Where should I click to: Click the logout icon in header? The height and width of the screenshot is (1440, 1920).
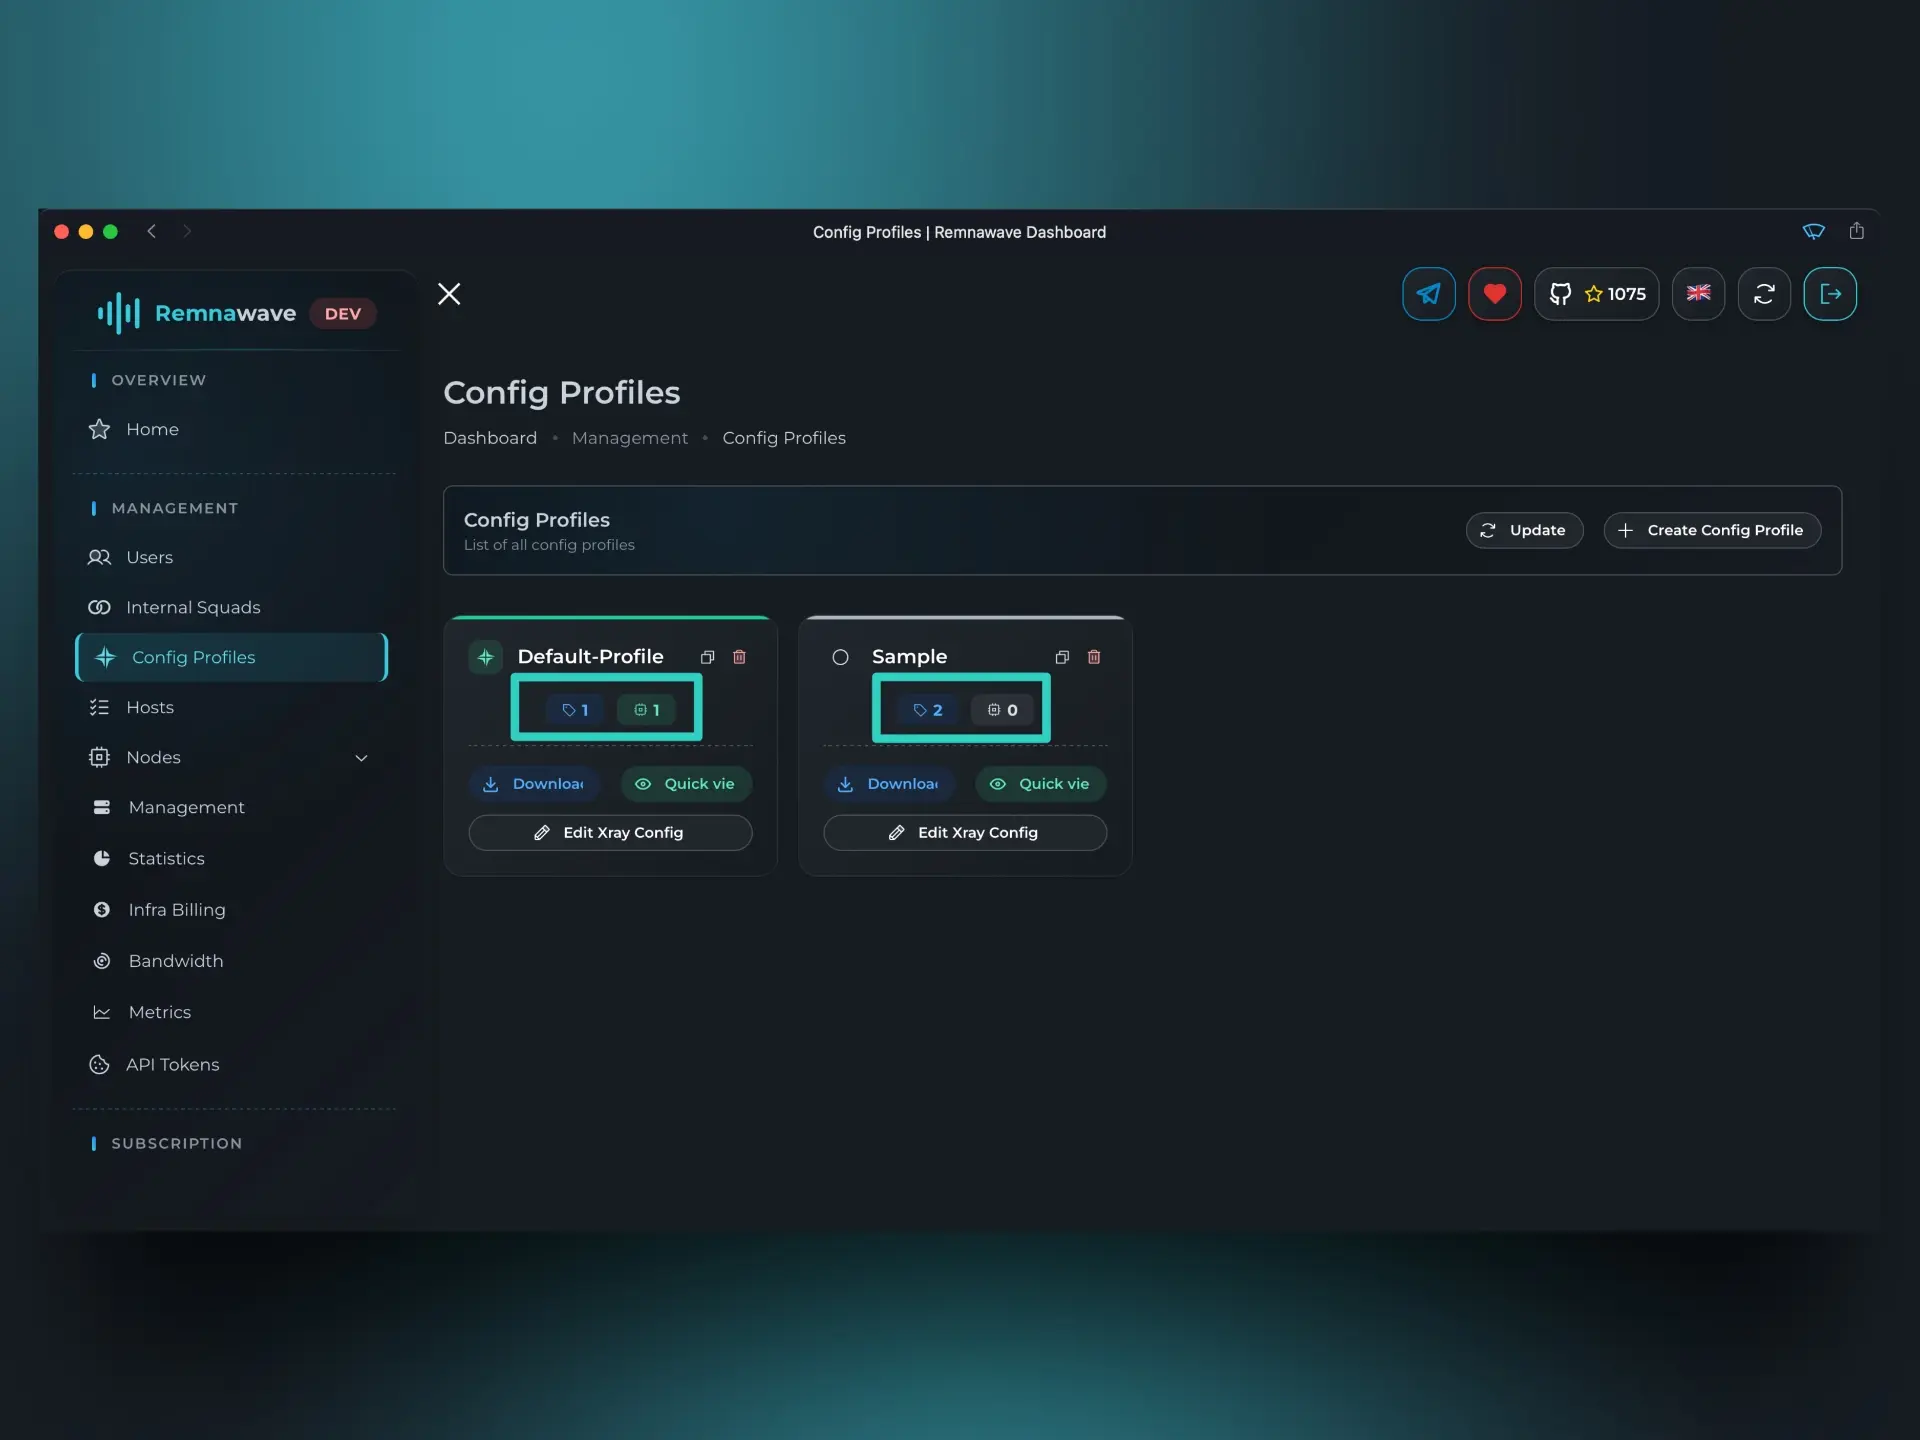[1830, 294]
